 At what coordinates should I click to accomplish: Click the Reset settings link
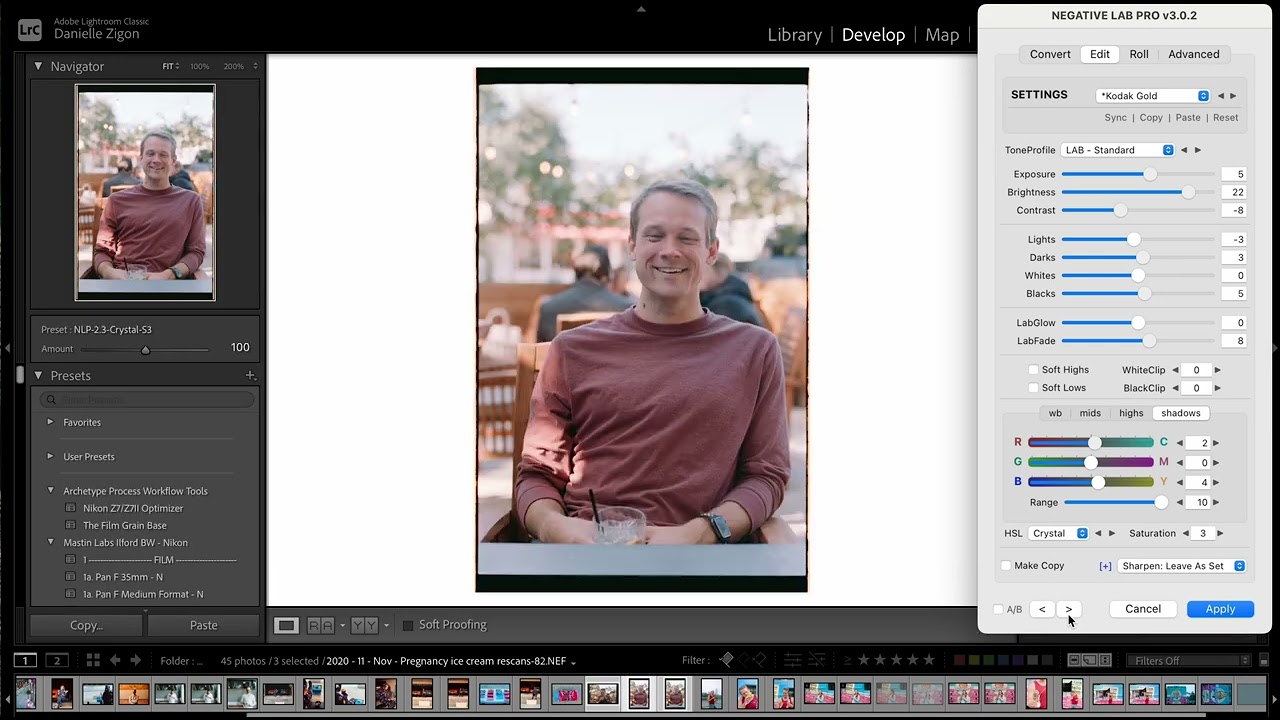click(x=1225, y=118)
